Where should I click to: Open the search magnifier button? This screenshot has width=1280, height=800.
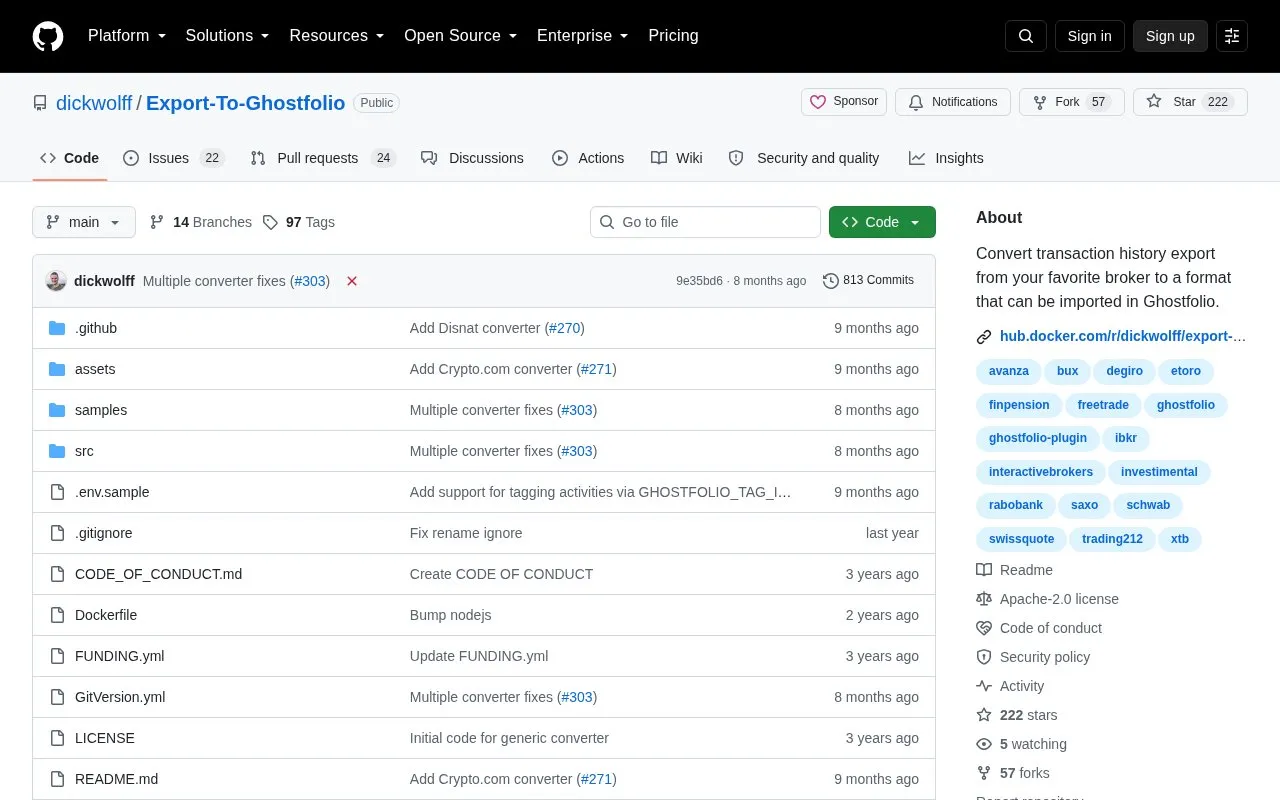(1026, 36)
